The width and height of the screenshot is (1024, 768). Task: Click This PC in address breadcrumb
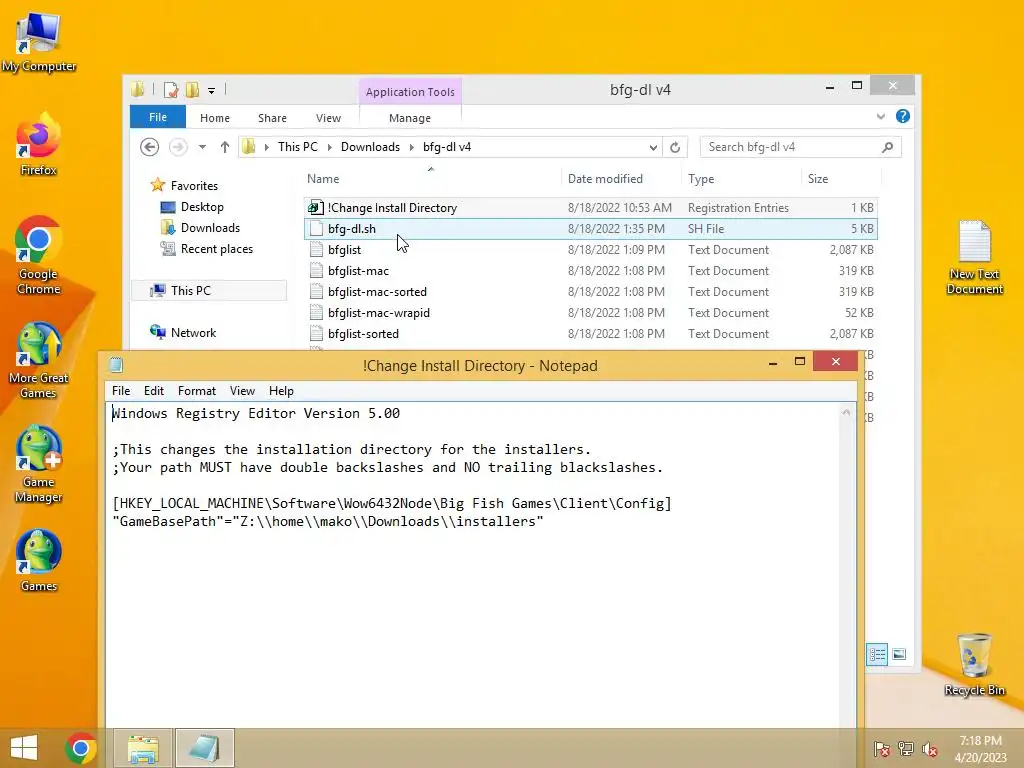point(298,147)
